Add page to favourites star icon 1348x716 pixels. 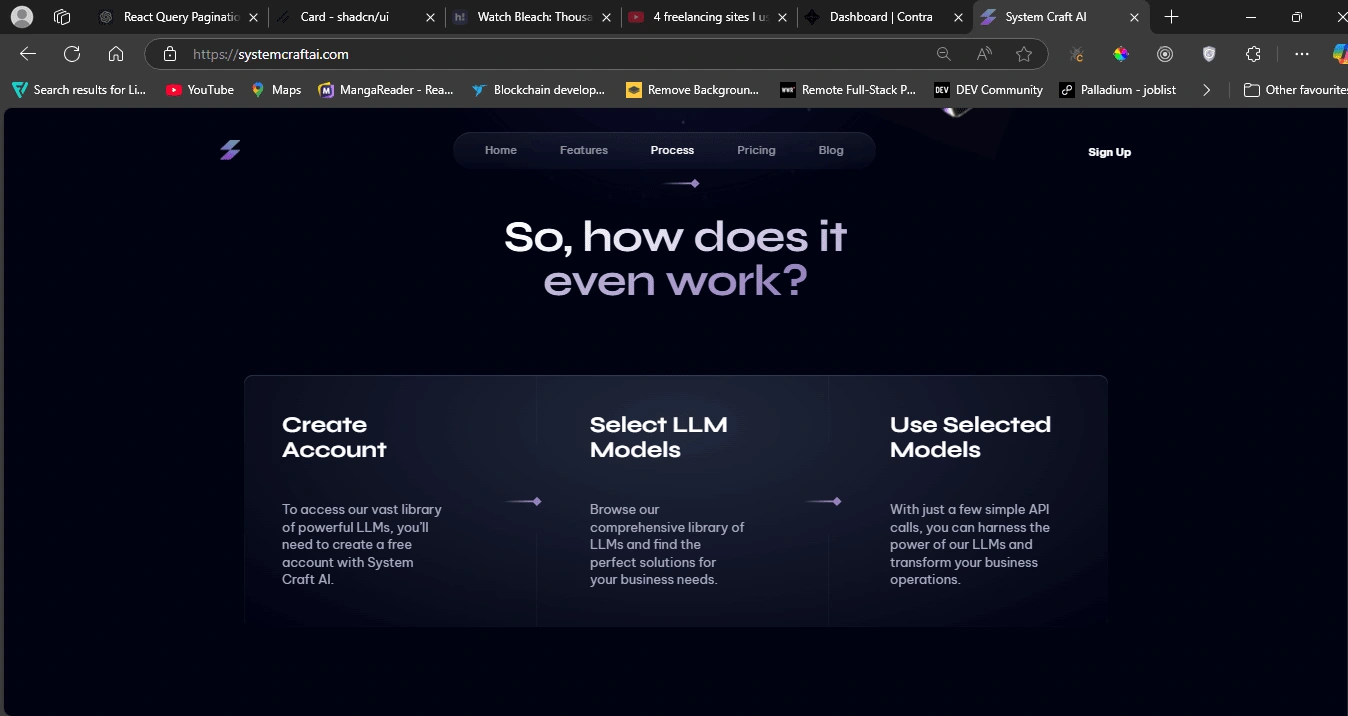pos(1024,54)
